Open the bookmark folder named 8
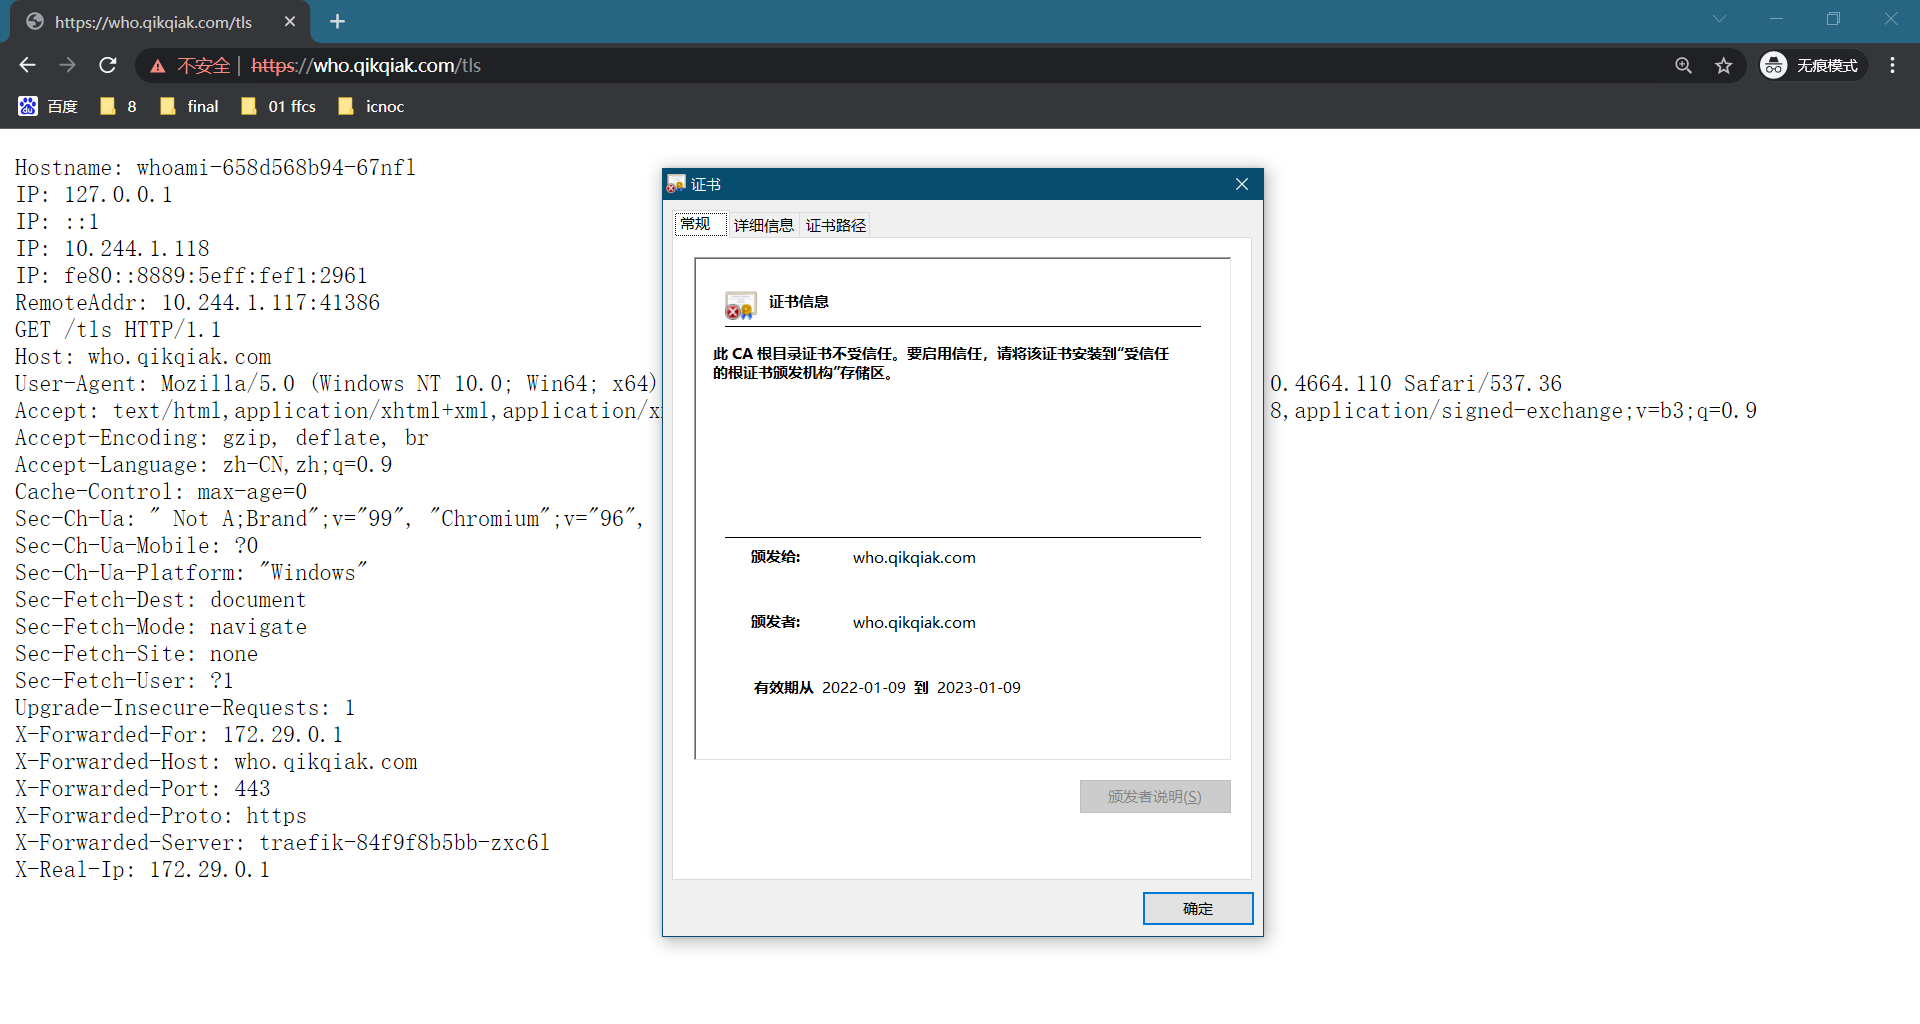 pyautogui.click(x=119, y=106)
